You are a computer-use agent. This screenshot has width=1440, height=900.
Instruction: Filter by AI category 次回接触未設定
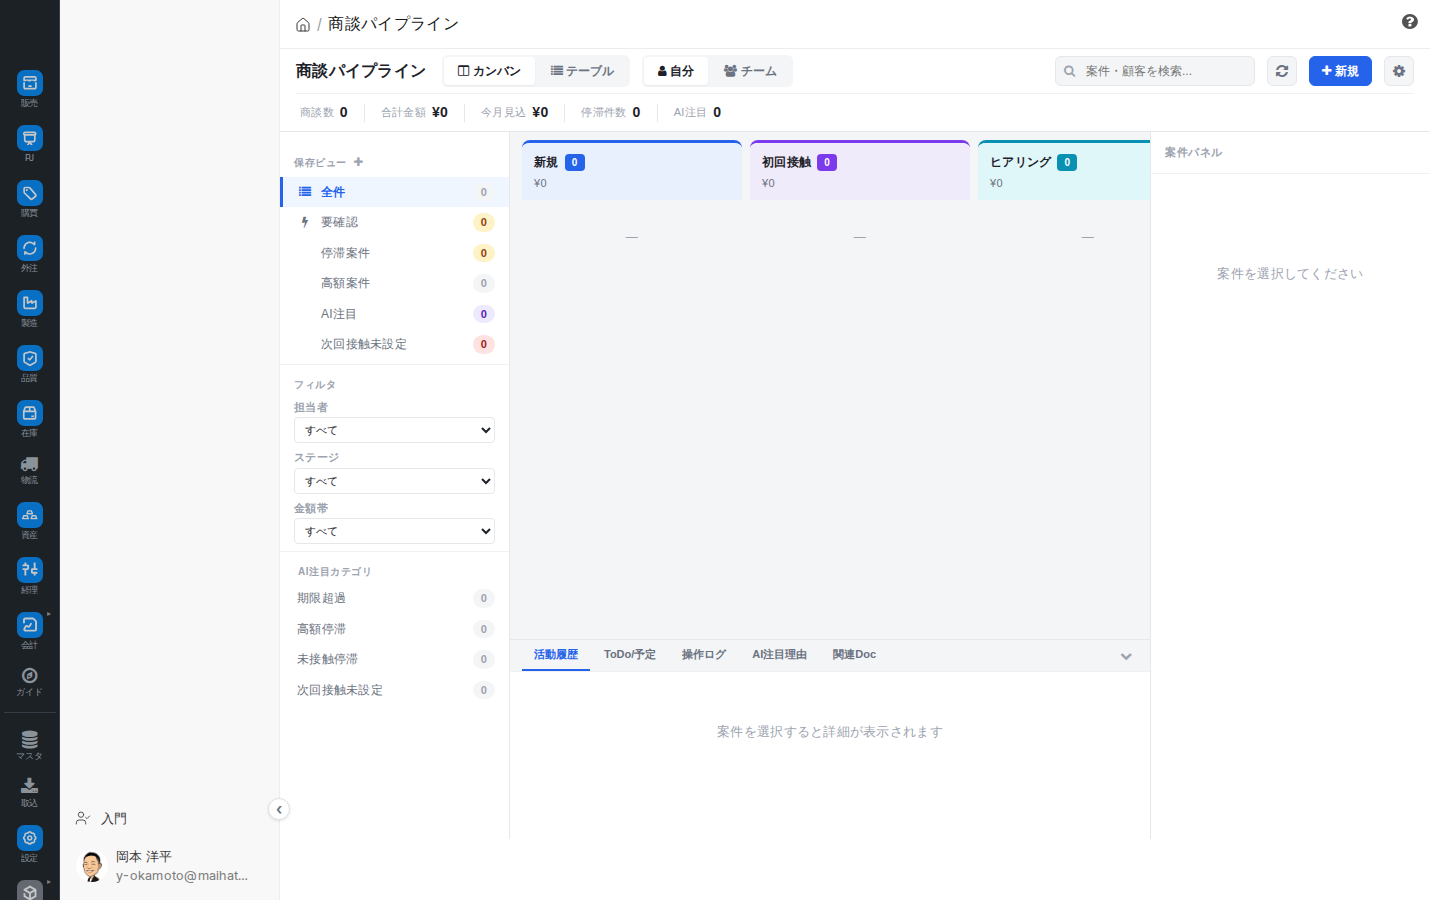coord(395,690)
